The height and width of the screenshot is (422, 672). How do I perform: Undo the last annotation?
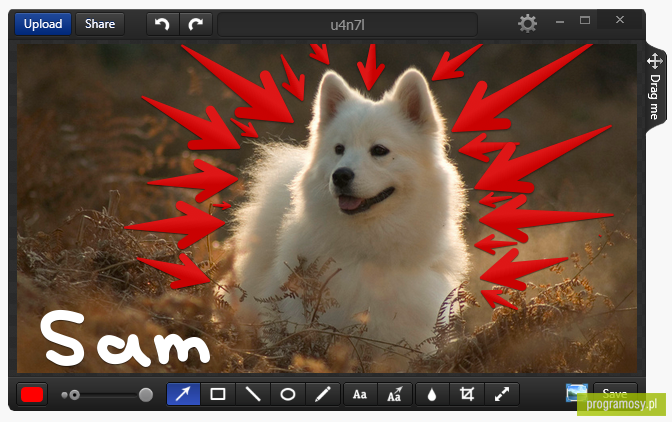(x=162, y=24)
